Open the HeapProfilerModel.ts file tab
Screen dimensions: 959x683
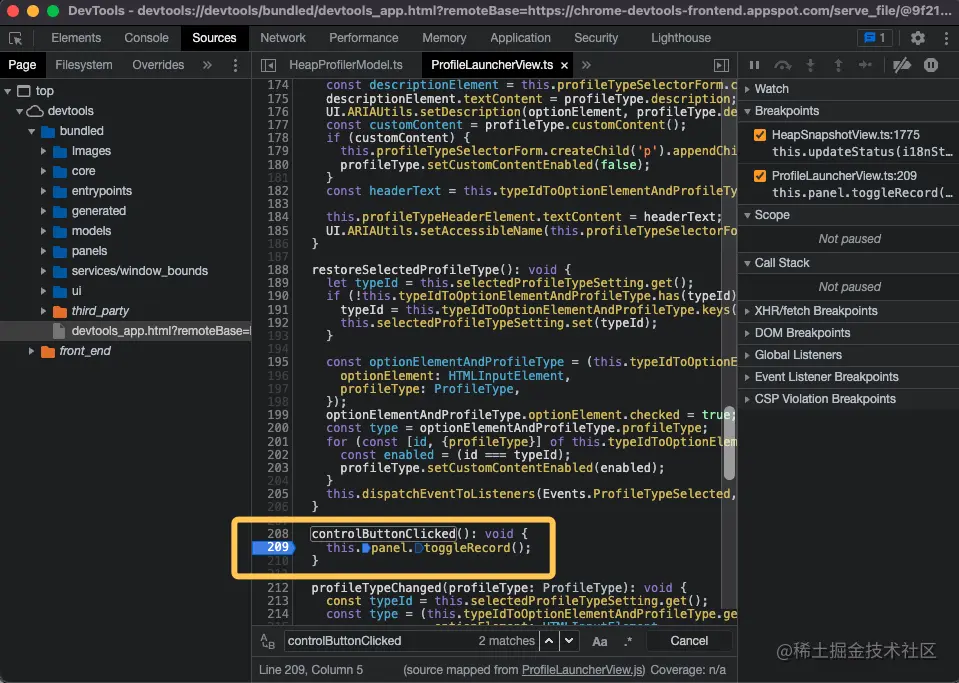point(346,65)
